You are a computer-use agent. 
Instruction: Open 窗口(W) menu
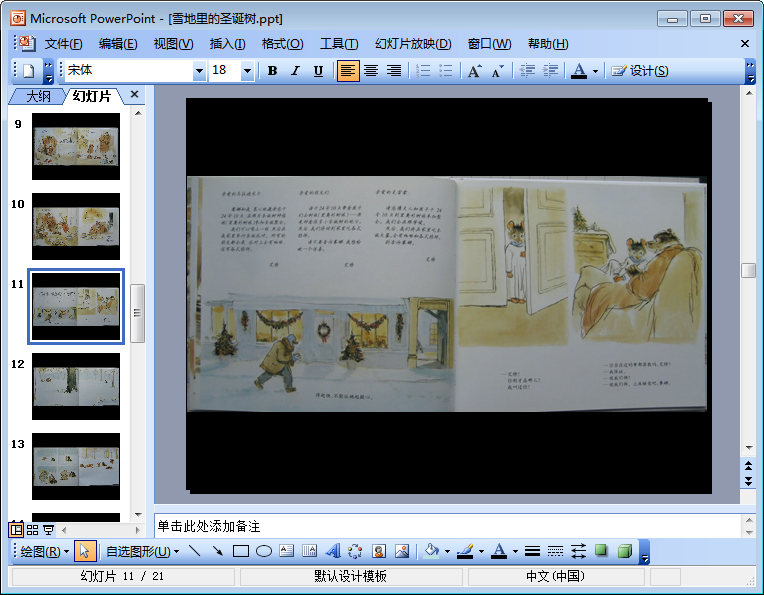[490, 44]
